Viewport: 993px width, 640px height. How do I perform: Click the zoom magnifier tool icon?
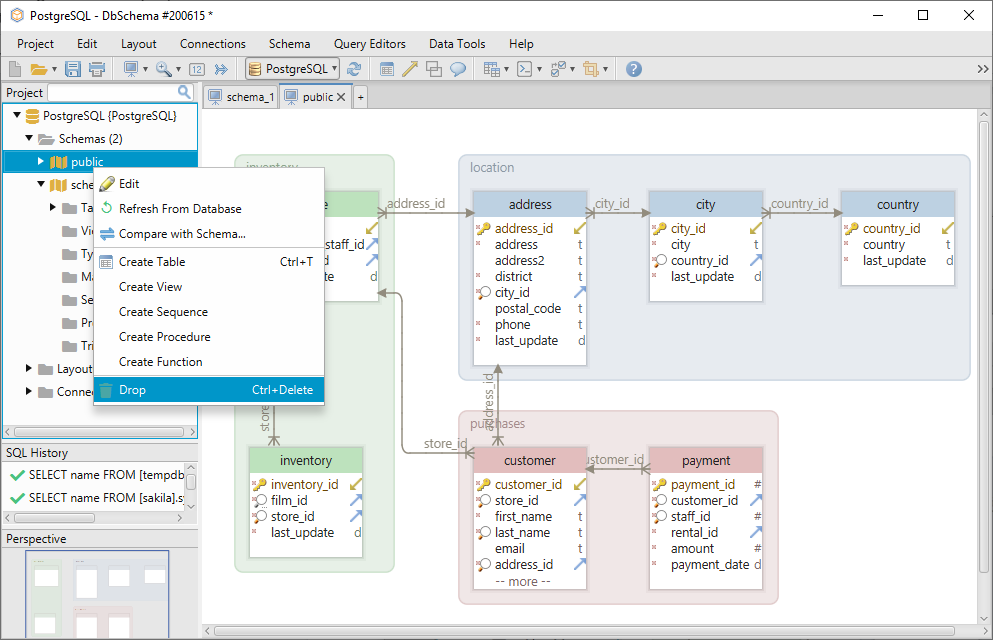[163, 69]
